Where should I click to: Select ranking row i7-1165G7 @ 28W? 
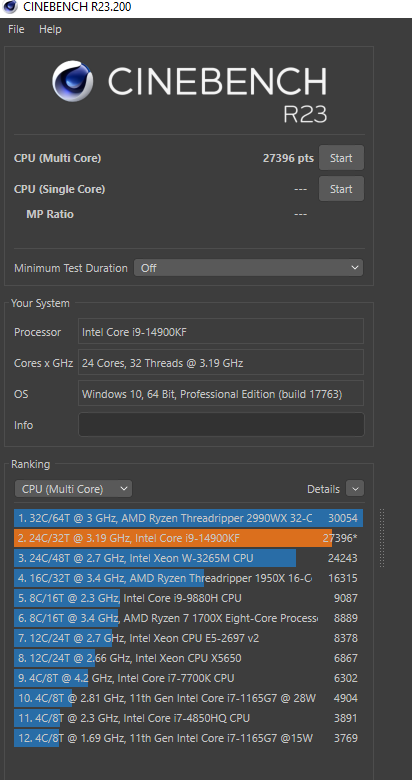click(189, 698)
